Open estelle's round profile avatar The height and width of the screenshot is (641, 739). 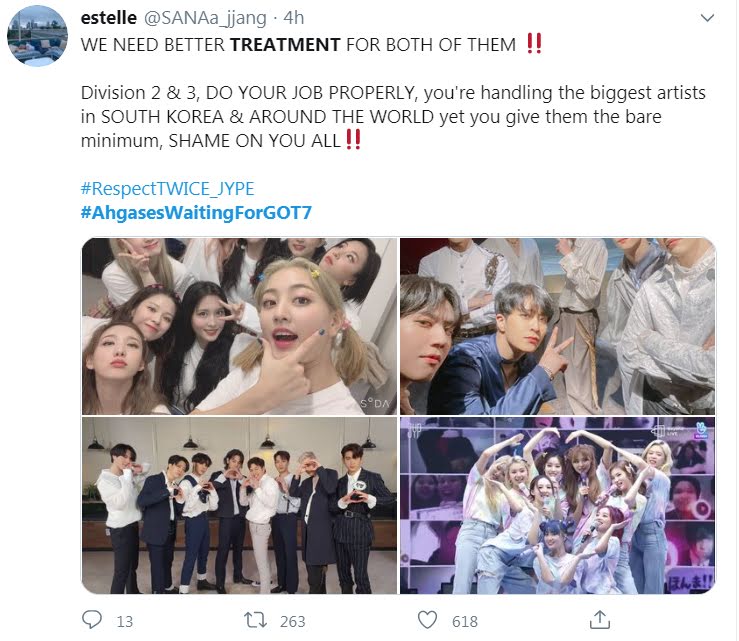pyautogui.click(x=37, y=36)
